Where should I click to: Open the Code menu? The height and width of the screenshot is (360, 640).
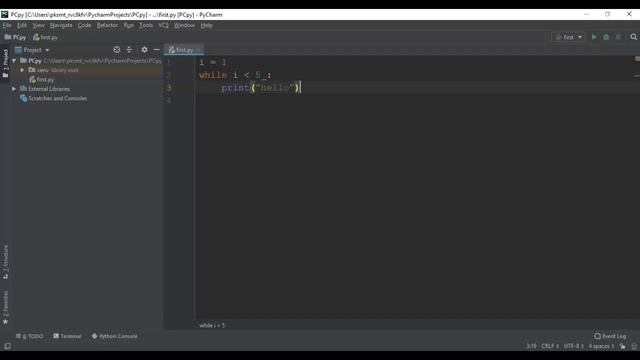[84, 25]
